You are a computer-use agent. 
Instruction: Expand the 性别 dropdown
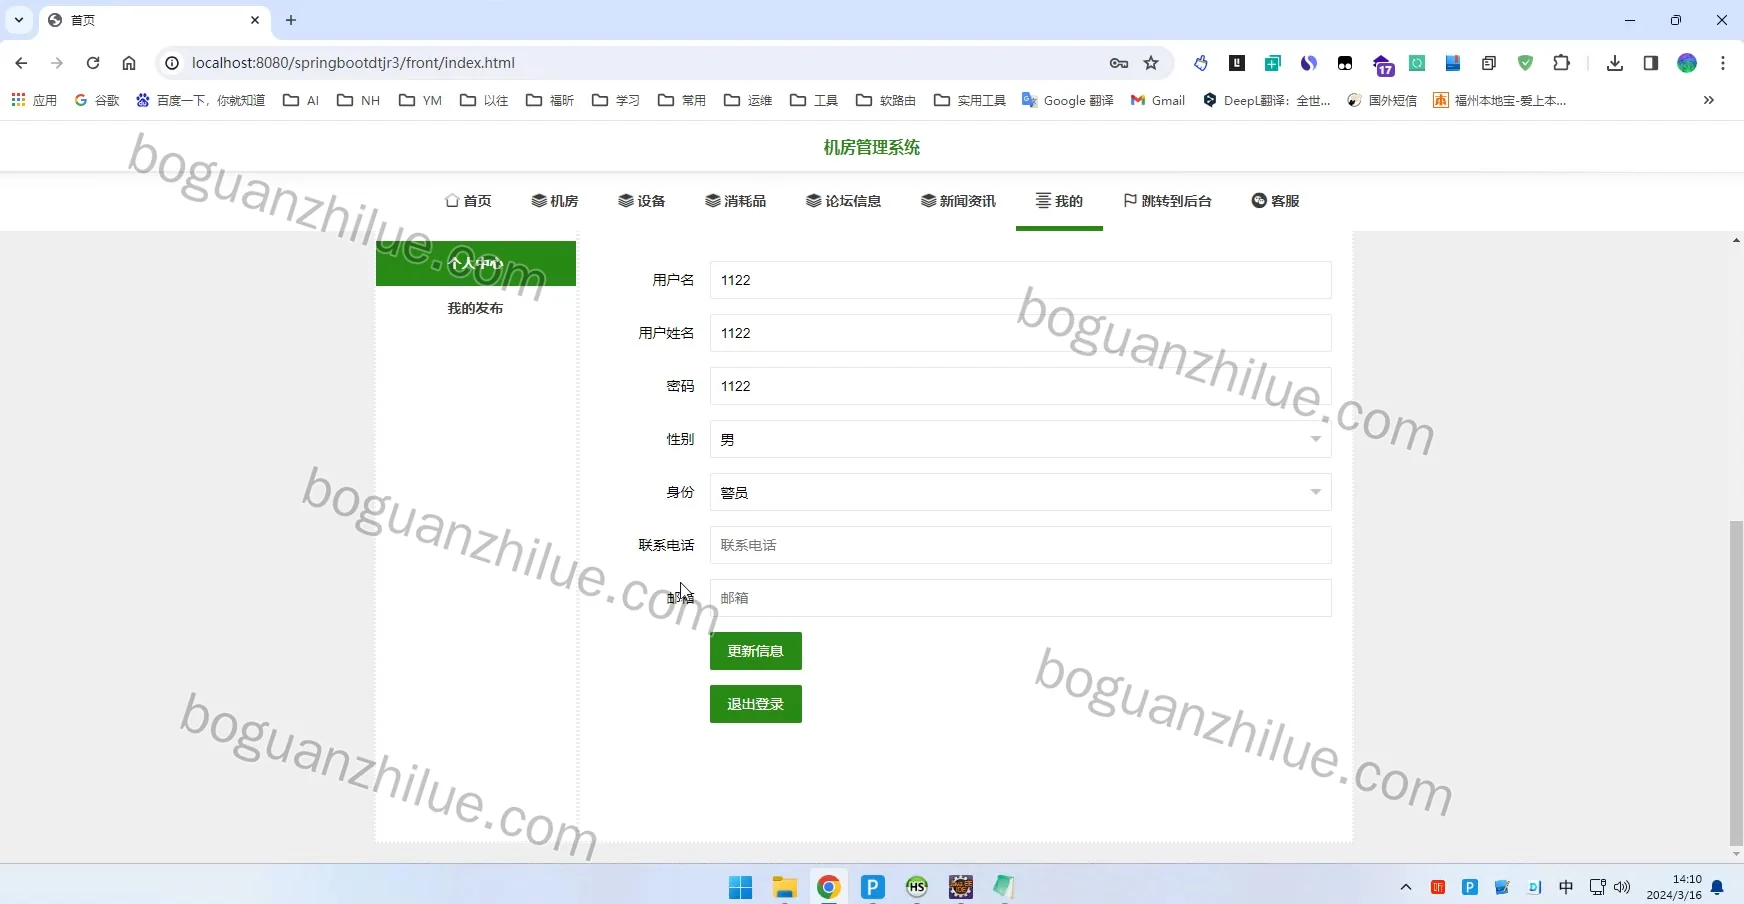pos(1020,439)
